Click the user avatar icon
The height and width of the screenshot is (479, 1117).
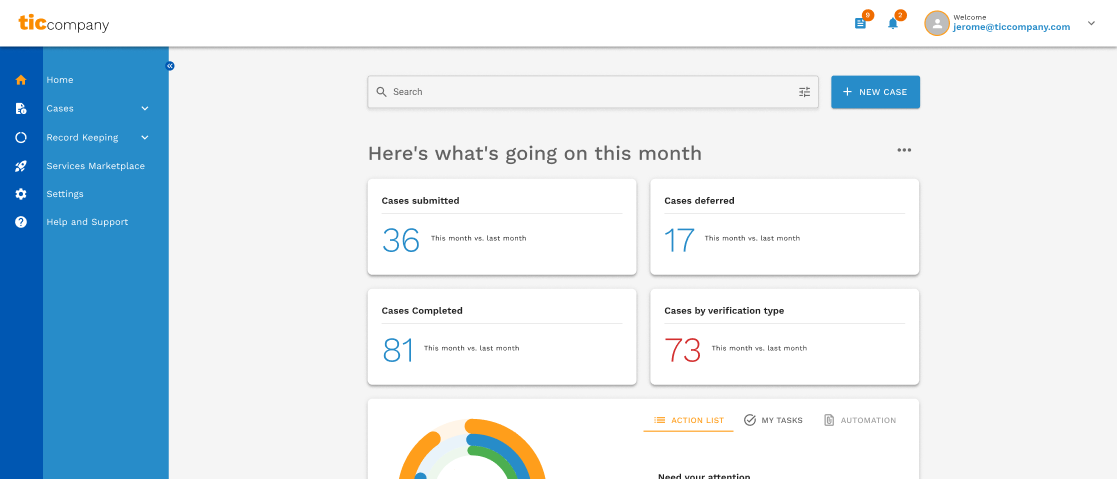point(937,23)
